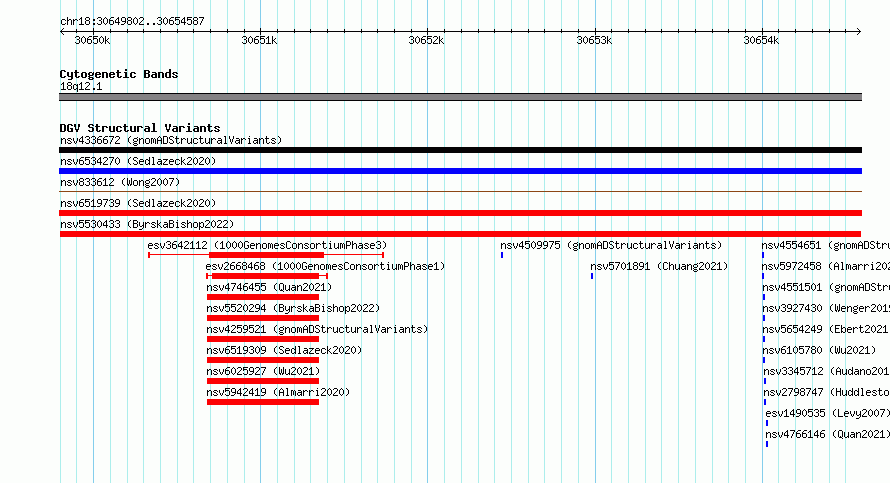Click the 30652k ruler tick label
Image resolution: width=890 pixels, height=483 pixels.
click(x=426, y=40)
